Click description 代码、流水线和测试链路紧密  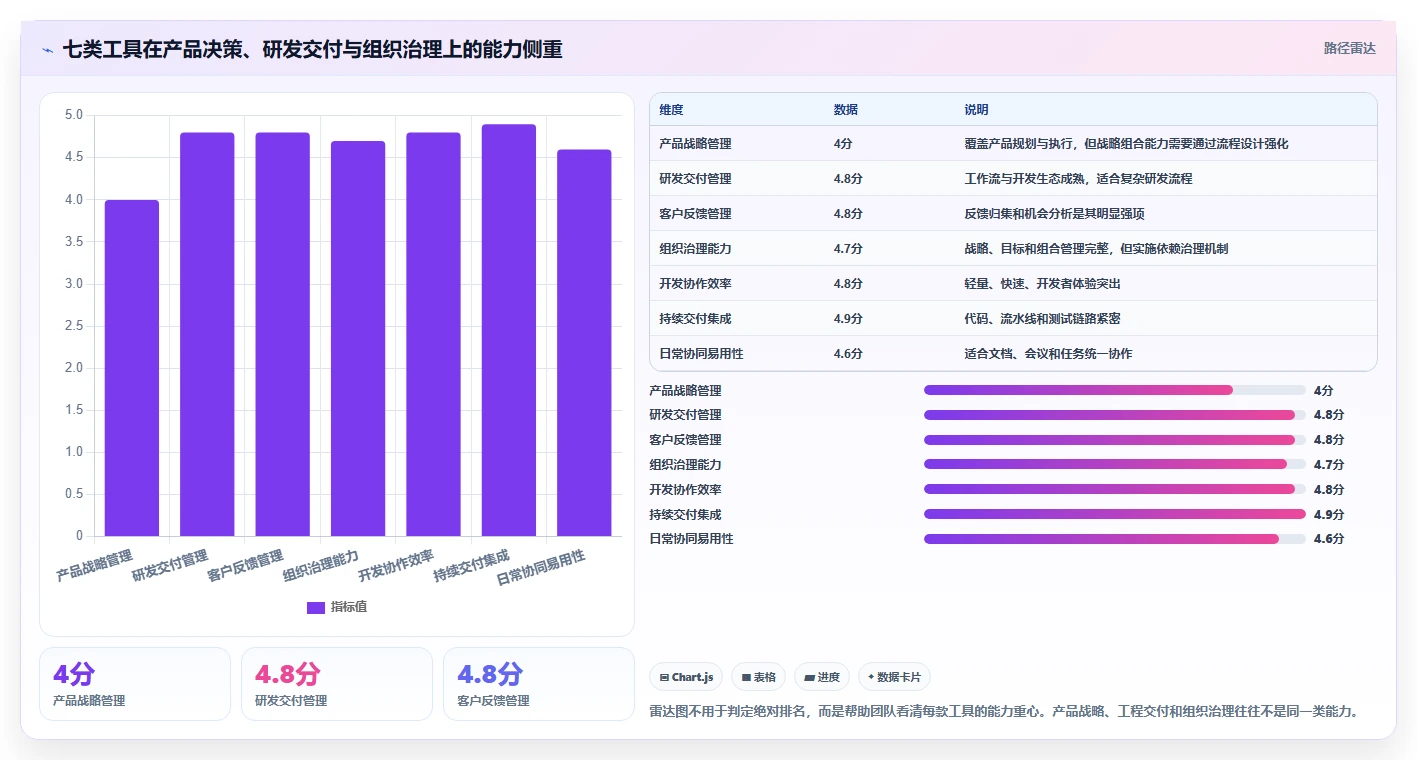(x=1042, y=319)
